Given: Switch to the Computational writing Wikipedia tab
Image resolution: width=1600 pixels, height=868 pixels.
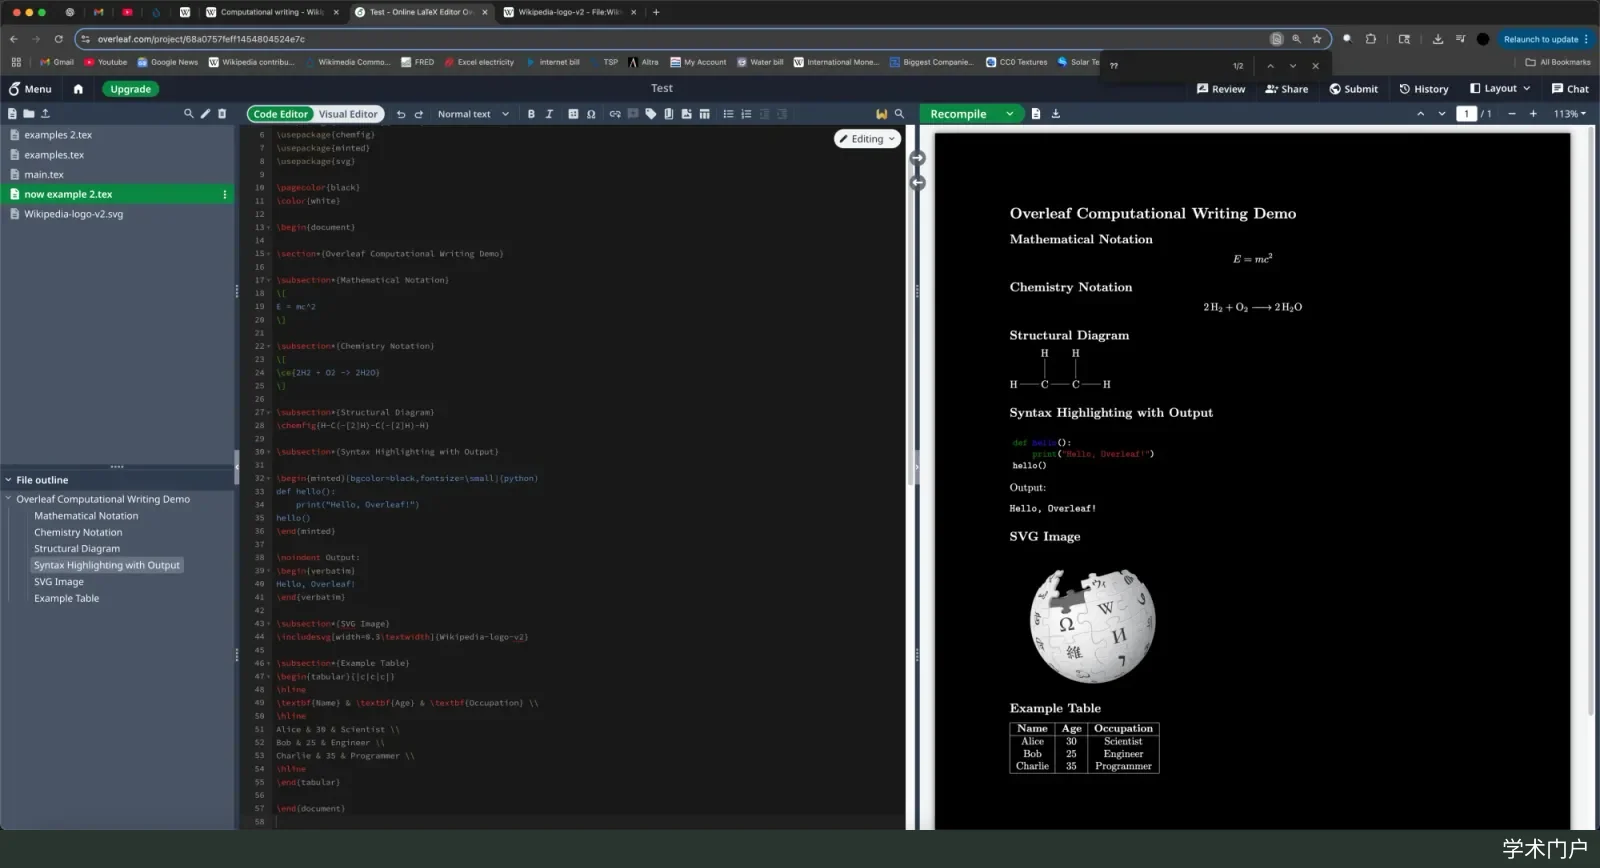Looking at the screenshot, I should [272, 12].
